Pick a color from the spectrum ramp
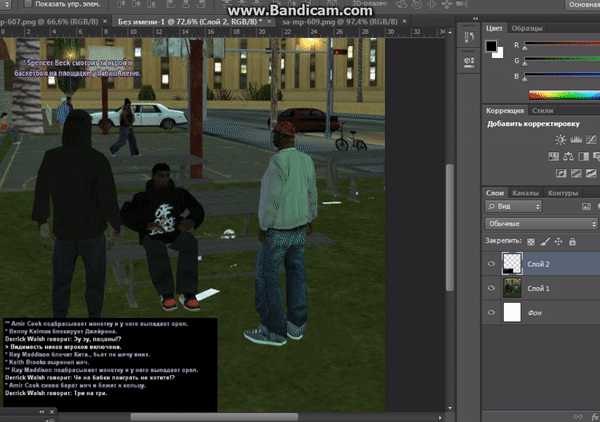This screenshot has width=600, height=422. click(x=564, y=95)
